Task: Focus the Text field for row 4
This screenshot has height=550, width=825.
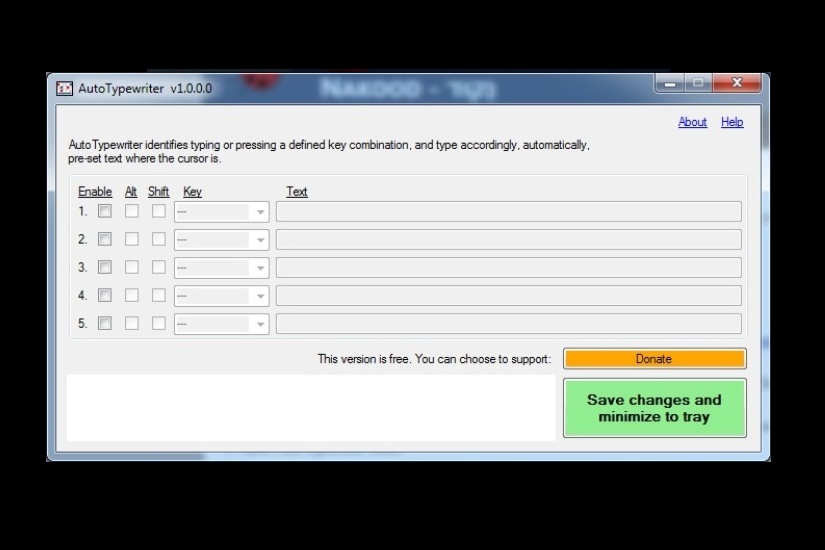Action: point(509,295)
